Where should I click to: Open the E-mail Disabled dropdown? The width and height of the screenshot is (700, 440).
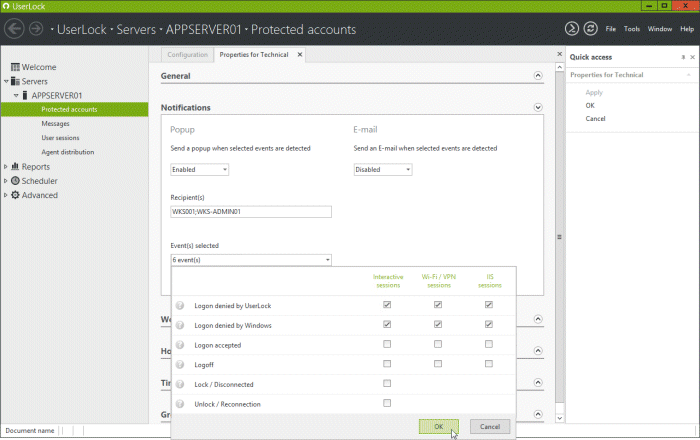click(x=383, y=170)
